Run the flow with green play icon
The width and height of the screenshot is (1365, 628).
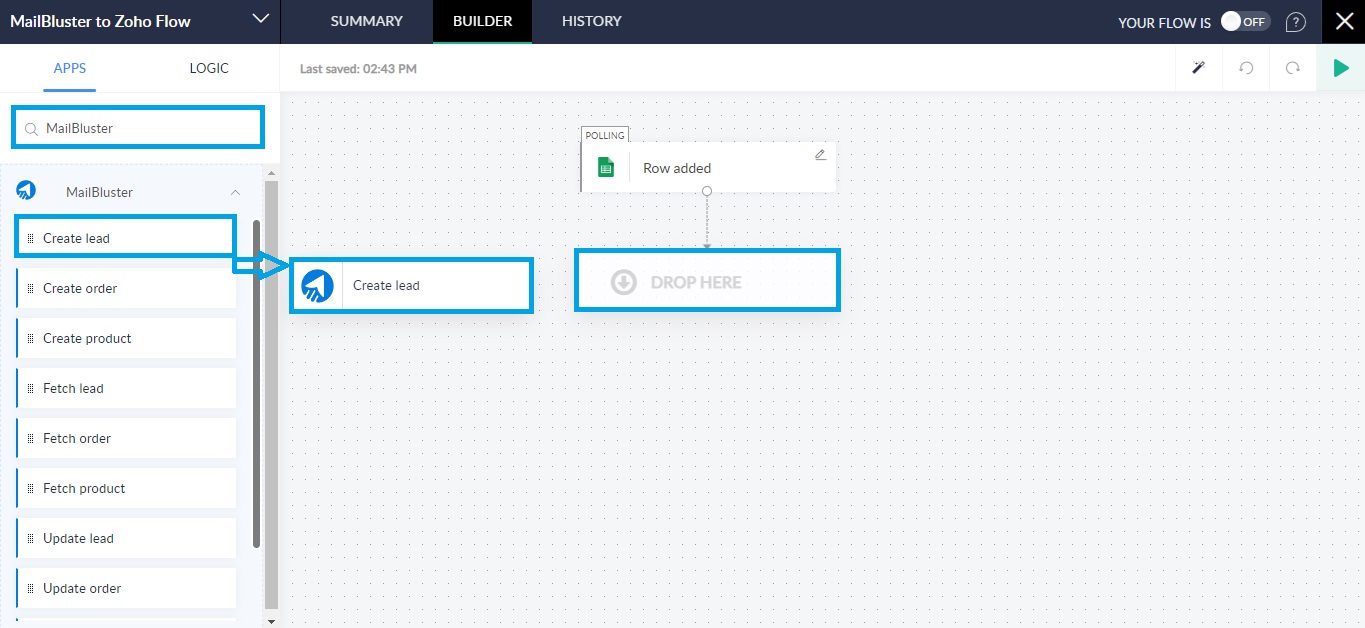point(1340,68)
